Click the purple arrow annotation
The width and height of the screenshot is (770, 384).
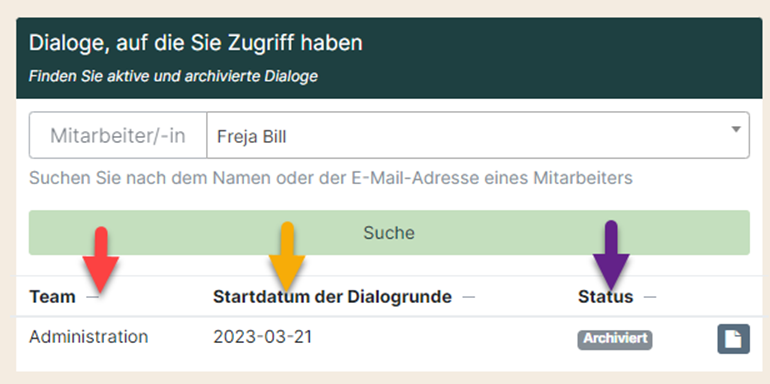[611, 255]
